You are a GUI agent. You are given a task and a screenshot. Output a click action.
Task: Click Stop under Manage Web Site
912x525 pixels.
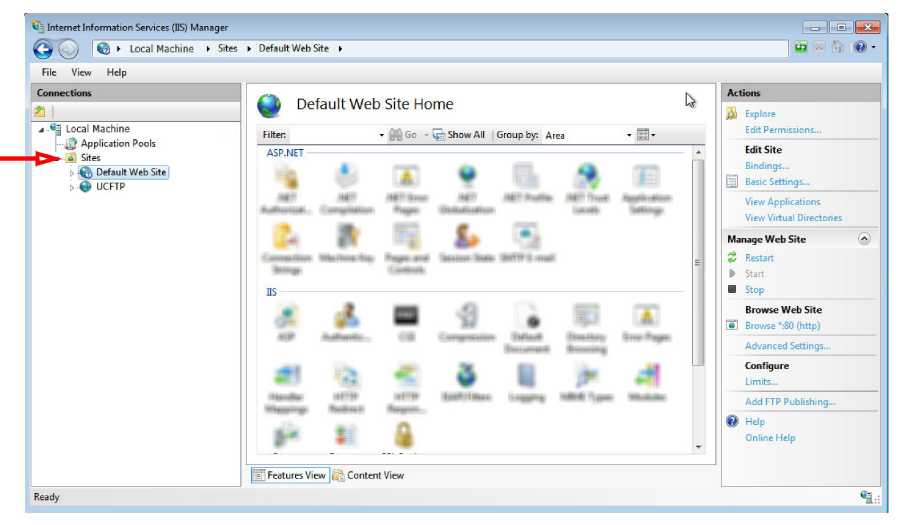tap(754, 290)
